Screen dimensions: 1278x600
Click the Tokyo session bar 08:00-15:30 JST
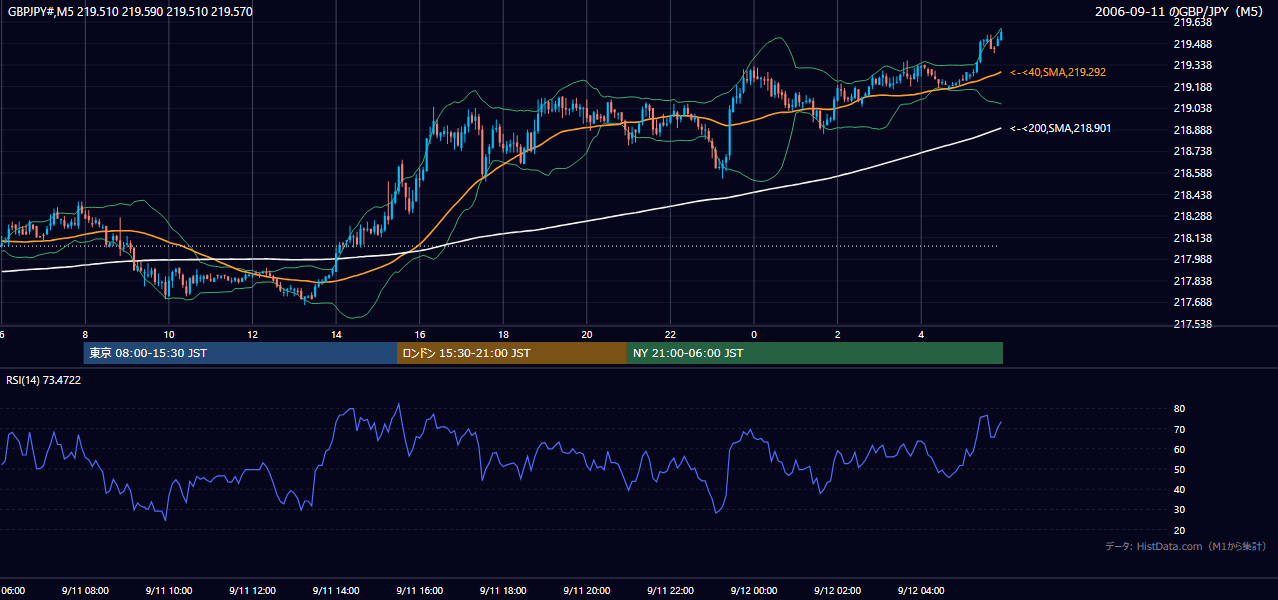pos(240,353)
